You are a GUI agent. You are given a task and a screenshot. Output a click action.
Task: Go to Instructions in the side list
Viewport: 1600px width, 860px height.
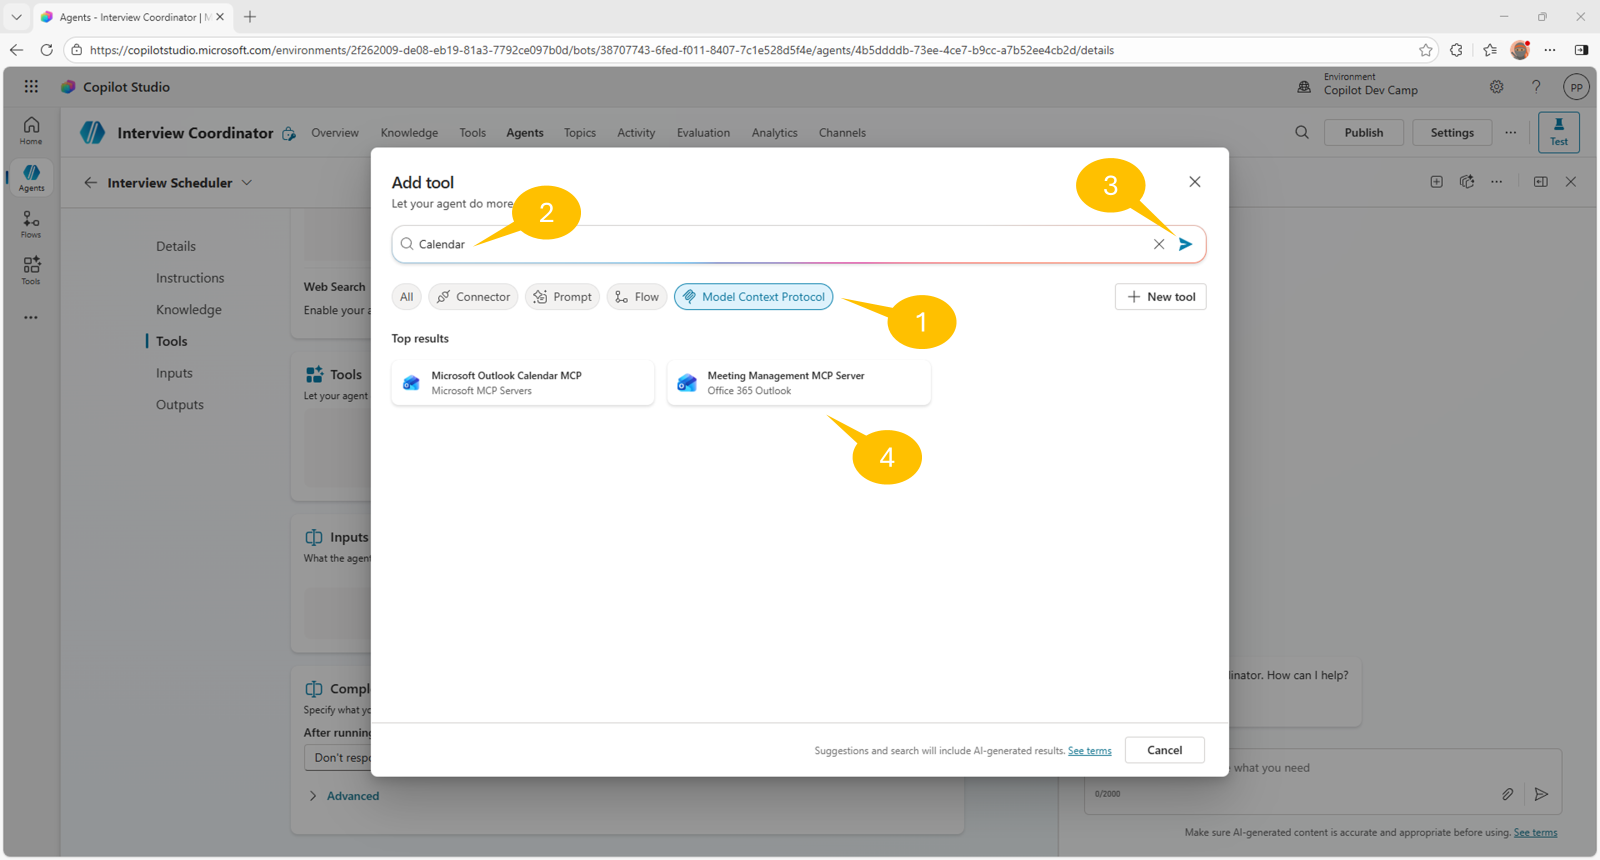190,278
